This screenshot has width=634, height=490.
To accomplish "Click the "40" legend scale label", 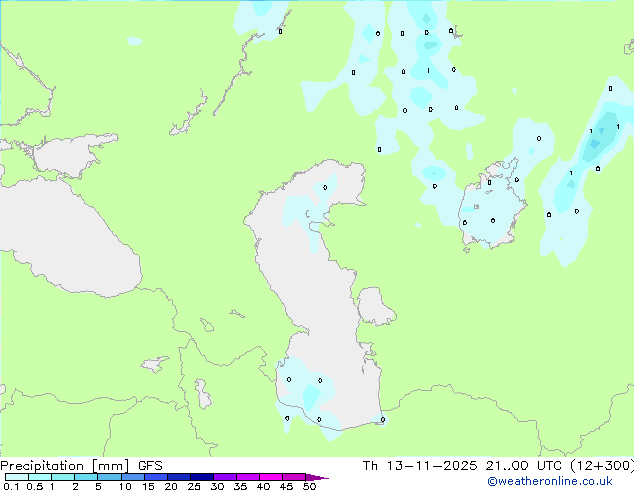I will [x=263, y=486].
